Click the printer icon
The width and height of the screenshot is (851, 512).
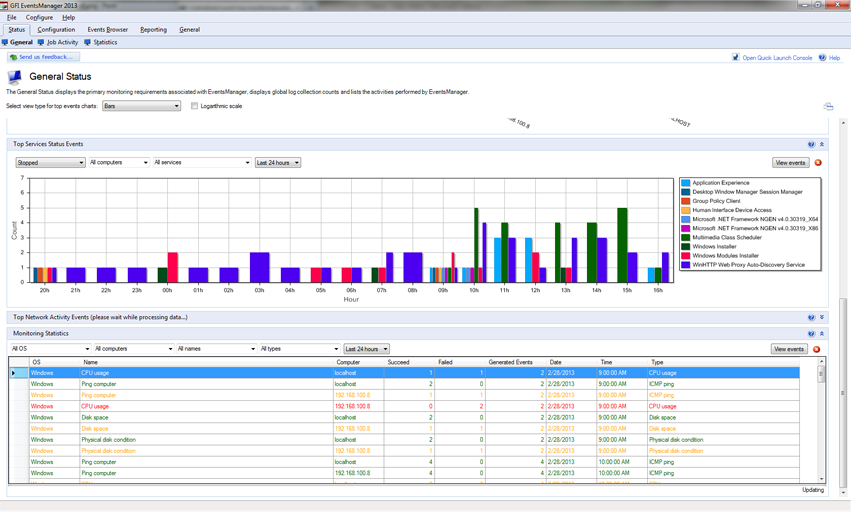coord(828,106)
